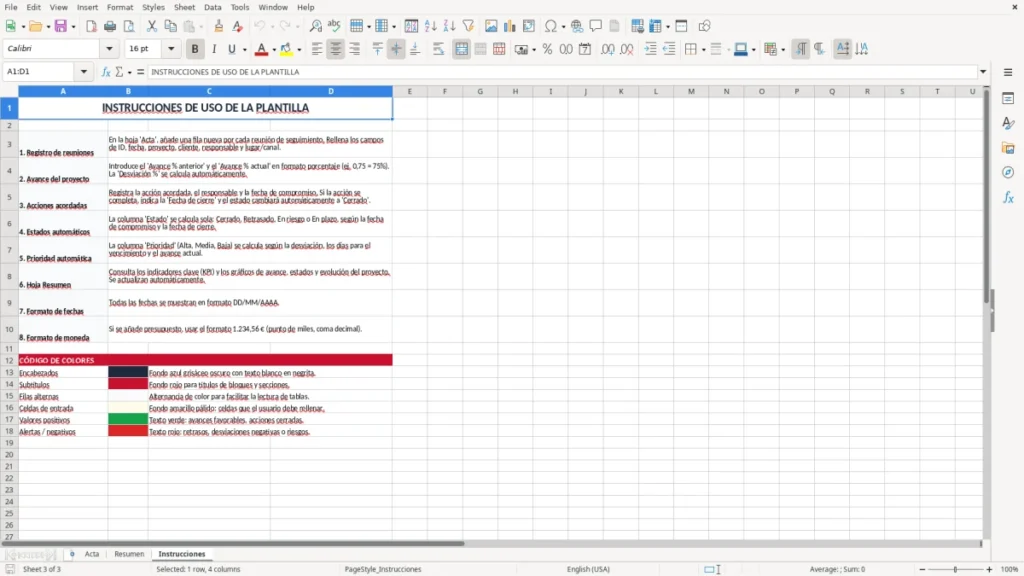Image resolution: width=1024 pixels, height=576 pixels.
Task: Switch to the Acta sheet tab
Action: point(92,554)
